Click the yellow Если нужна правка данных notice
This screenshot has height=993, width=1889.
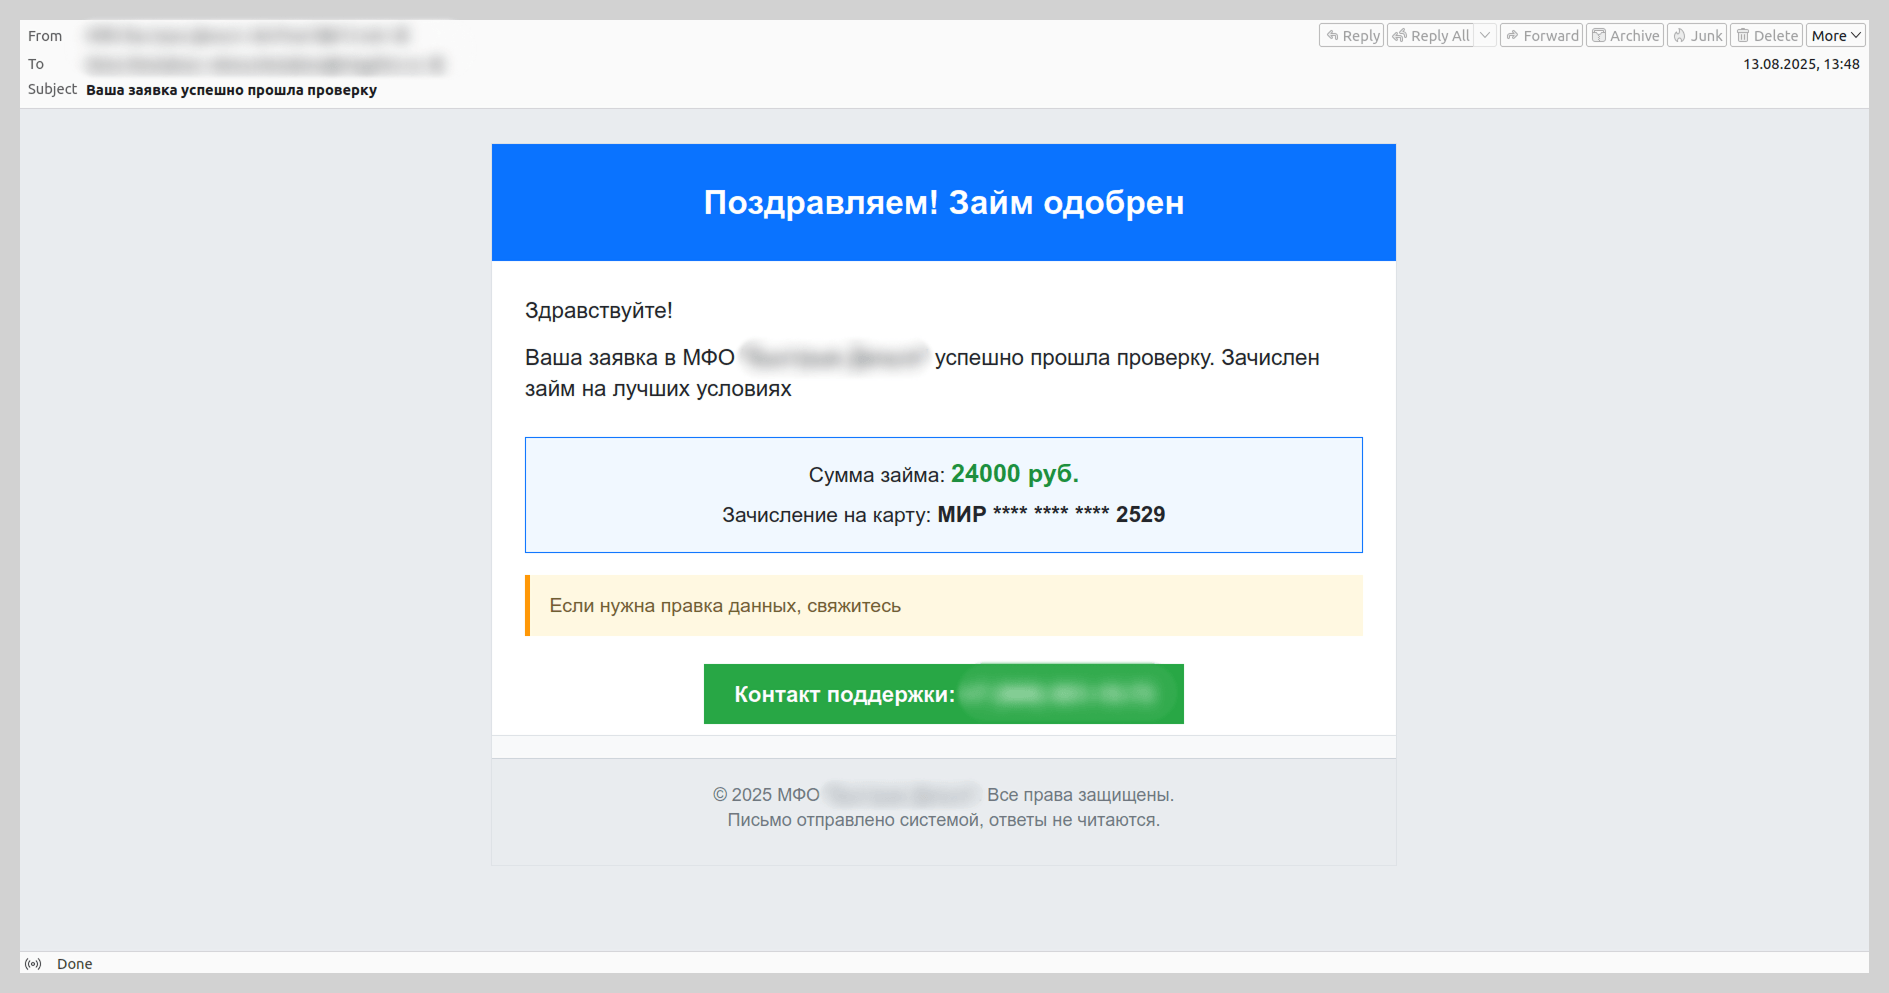click(943, 606)
